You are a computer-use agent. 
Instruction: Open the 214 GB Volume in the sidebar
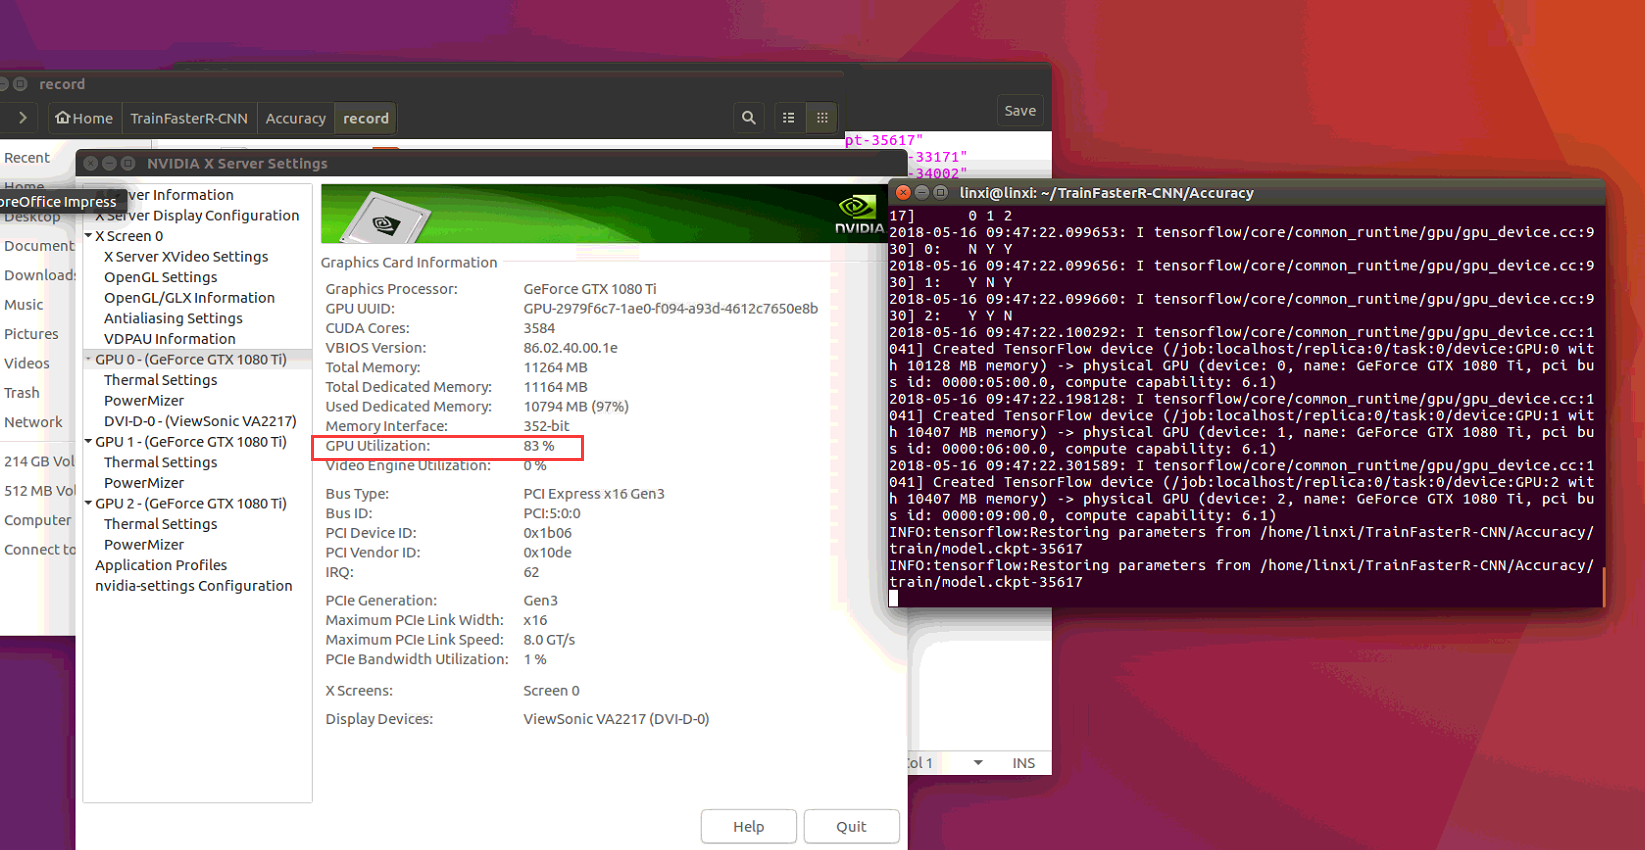coord(39,461)
